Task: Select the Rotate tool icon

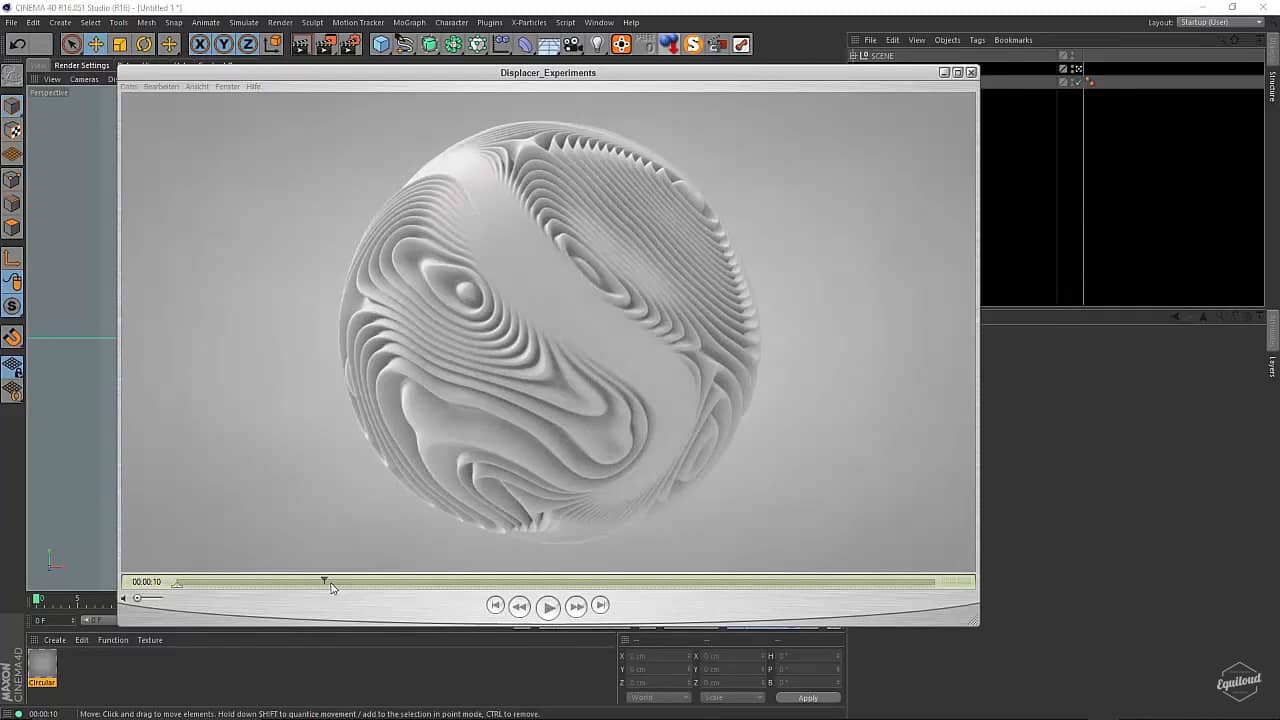Action: 144,44
